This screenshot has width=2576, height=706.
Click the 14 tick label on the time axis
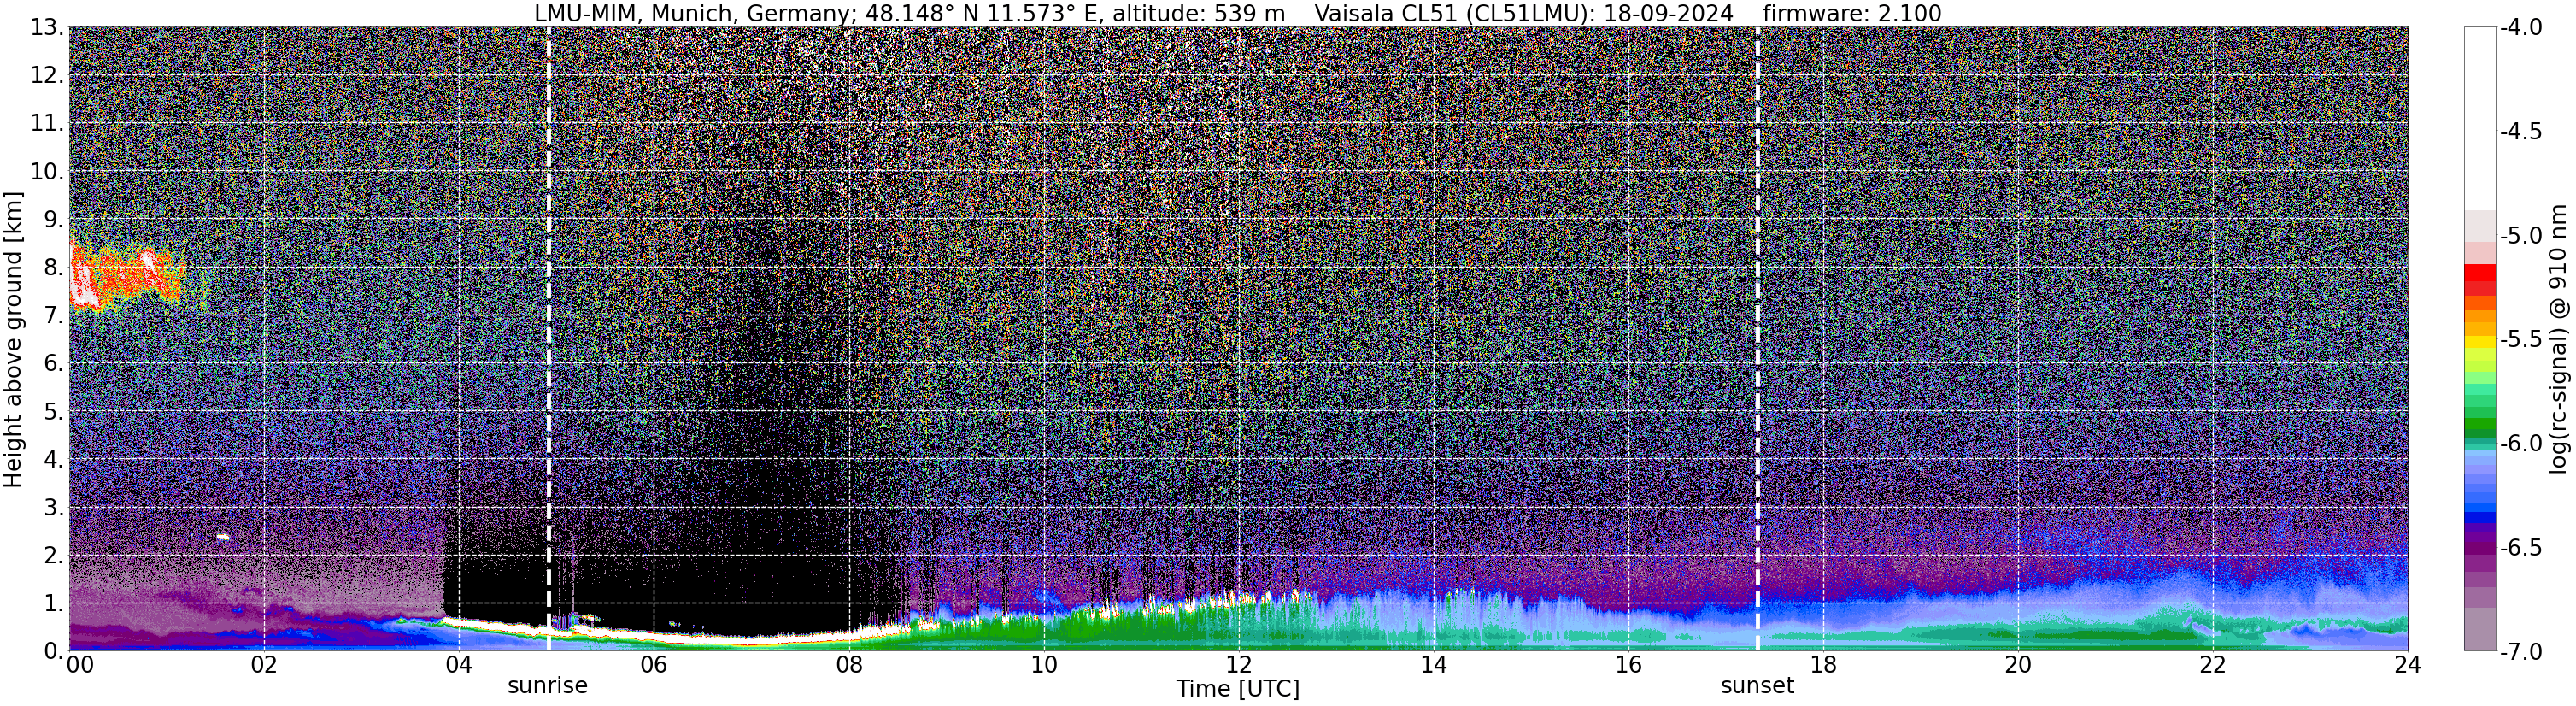(1433, 665)
